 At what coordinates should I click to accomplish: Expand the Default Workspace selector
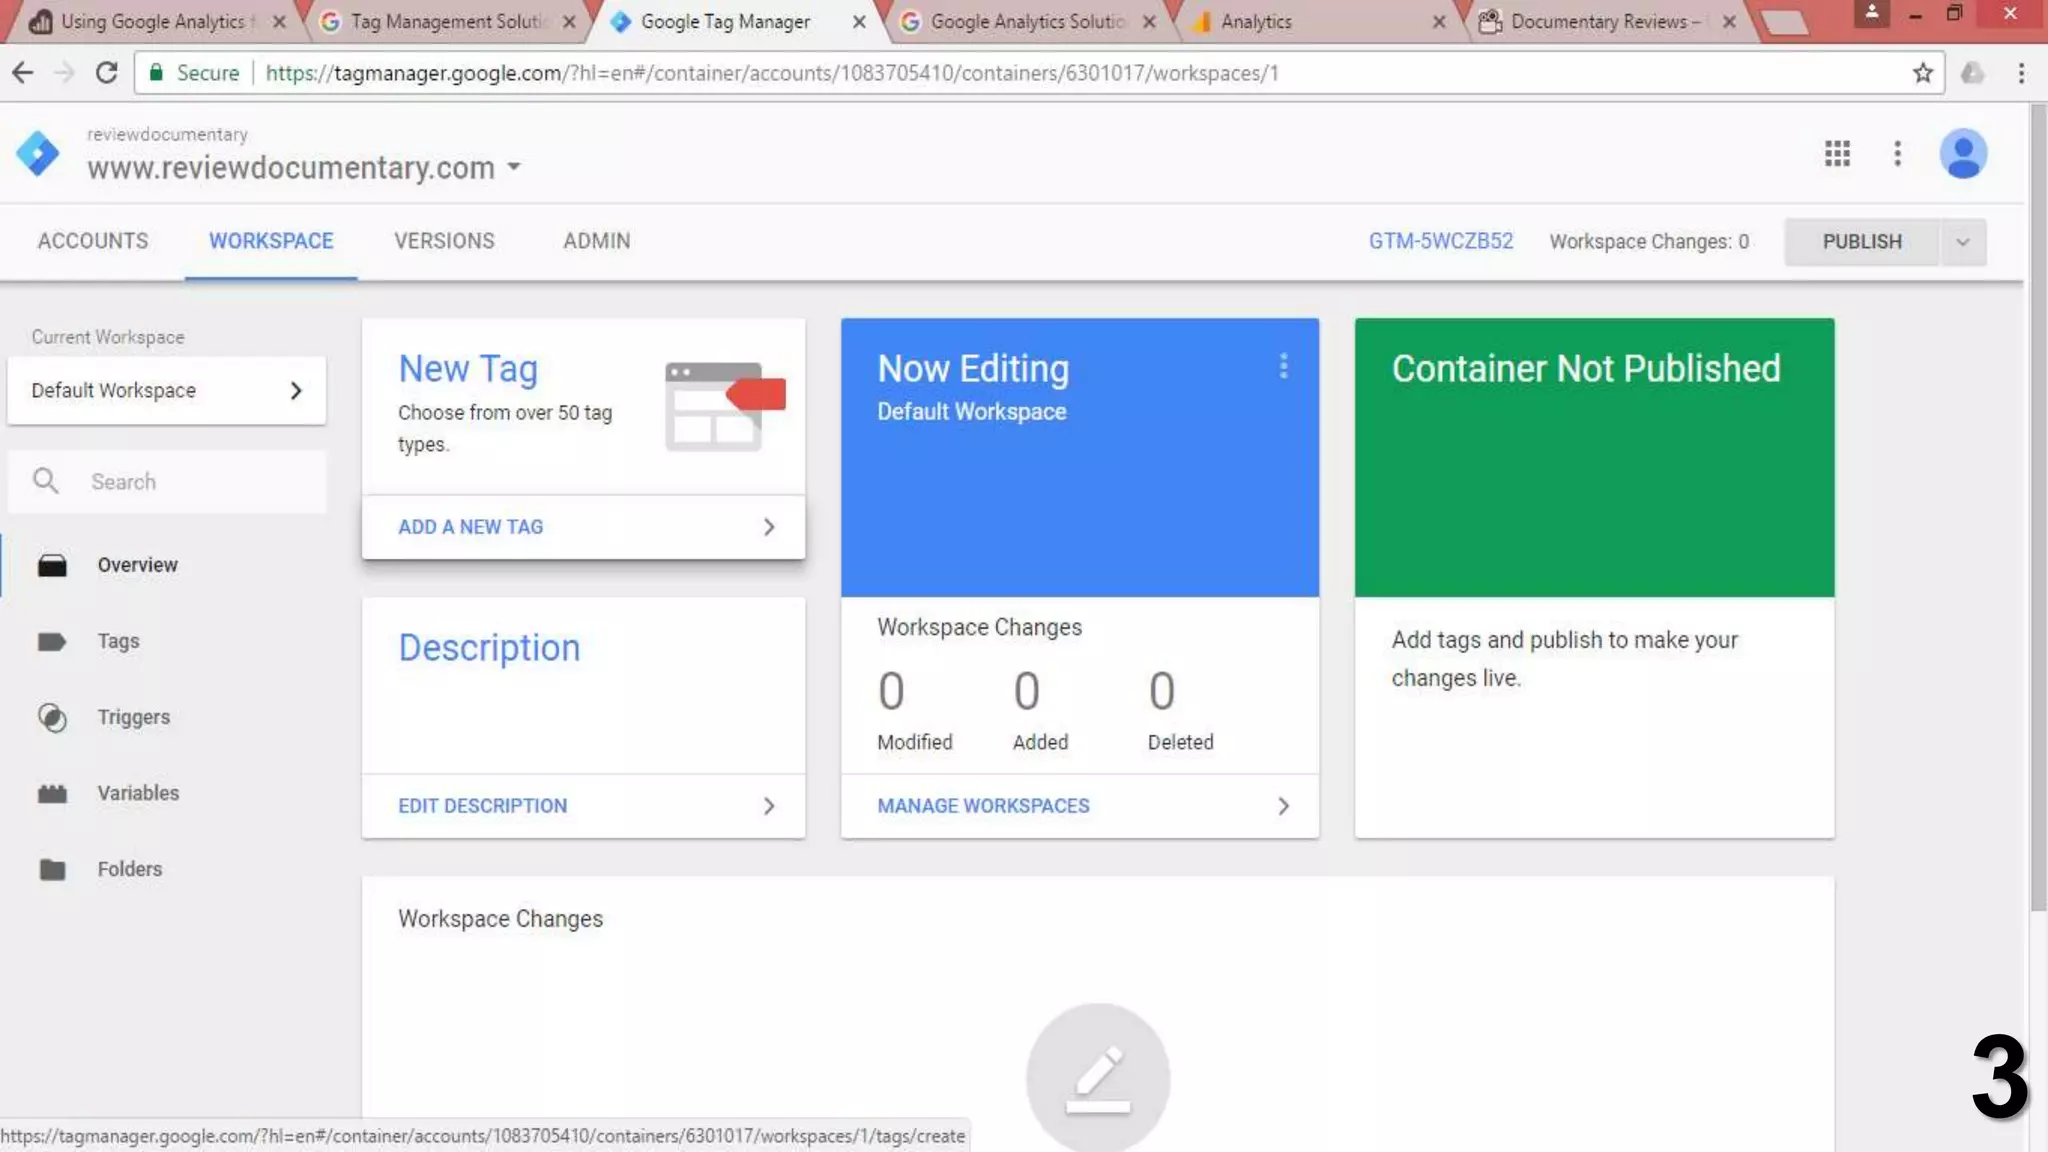(166, 391)
